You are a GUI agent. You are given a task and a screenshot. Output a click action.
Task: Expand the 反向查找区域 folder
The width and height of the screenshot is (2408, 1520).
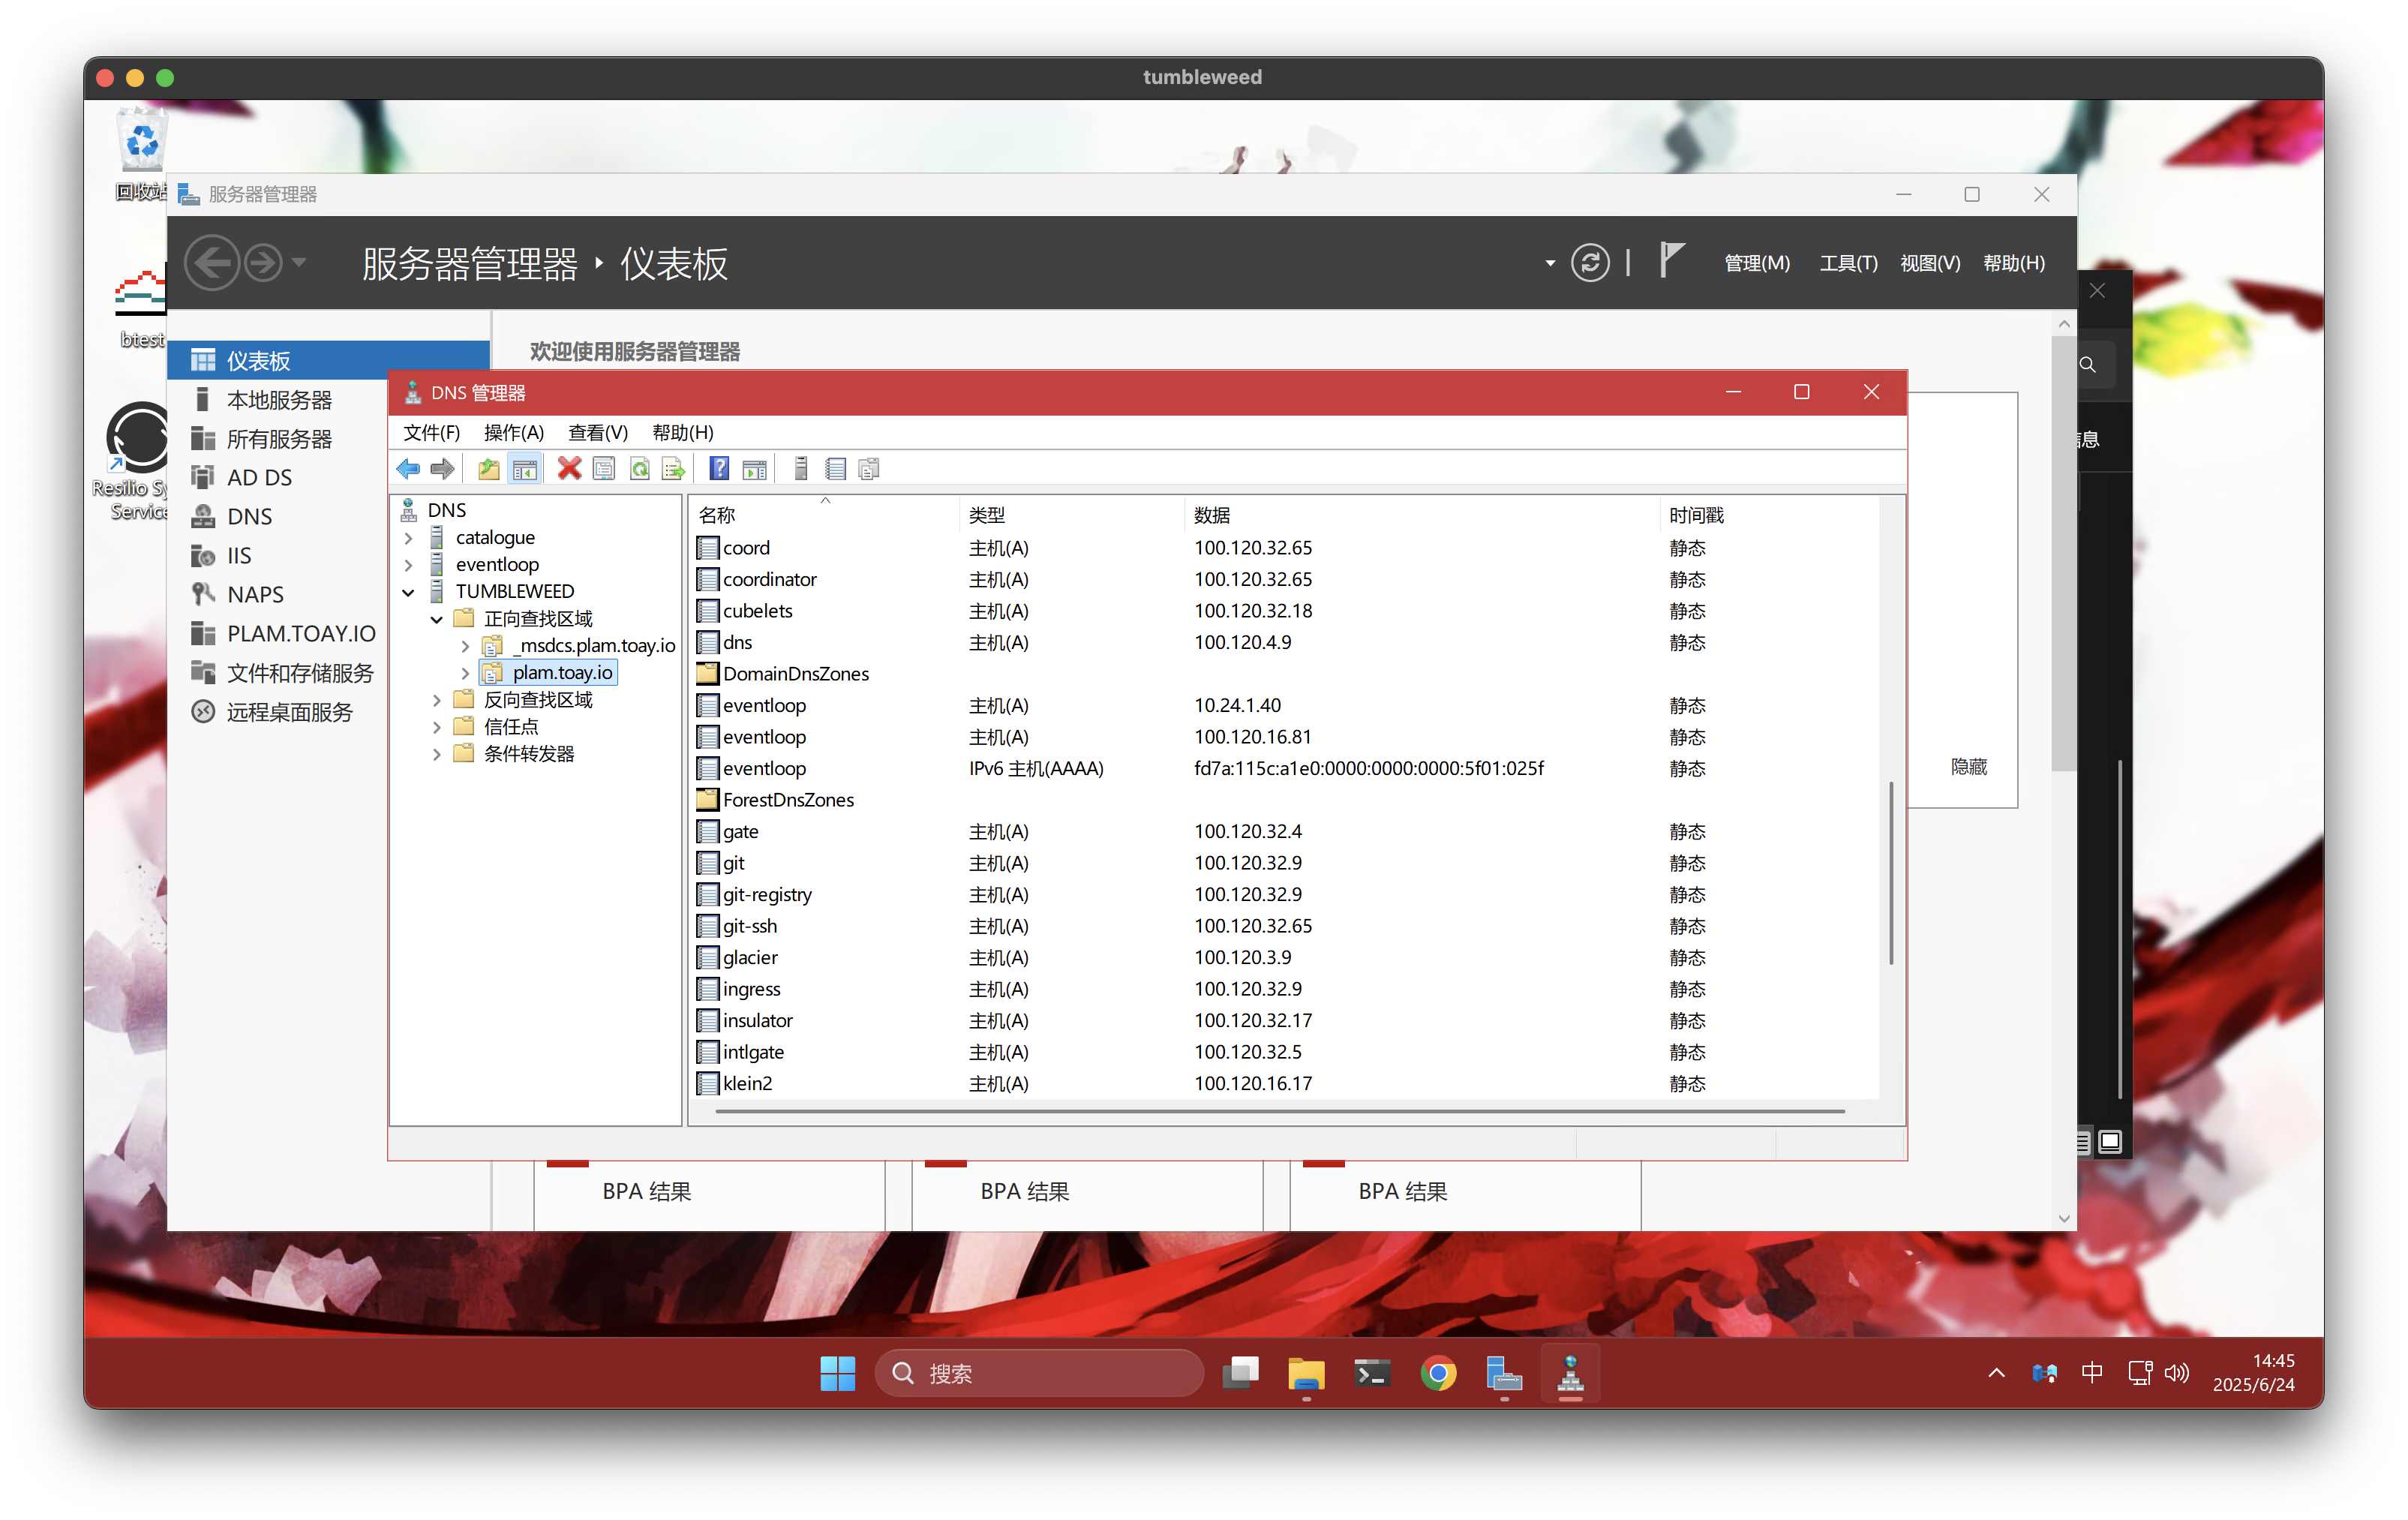[437, 700]
